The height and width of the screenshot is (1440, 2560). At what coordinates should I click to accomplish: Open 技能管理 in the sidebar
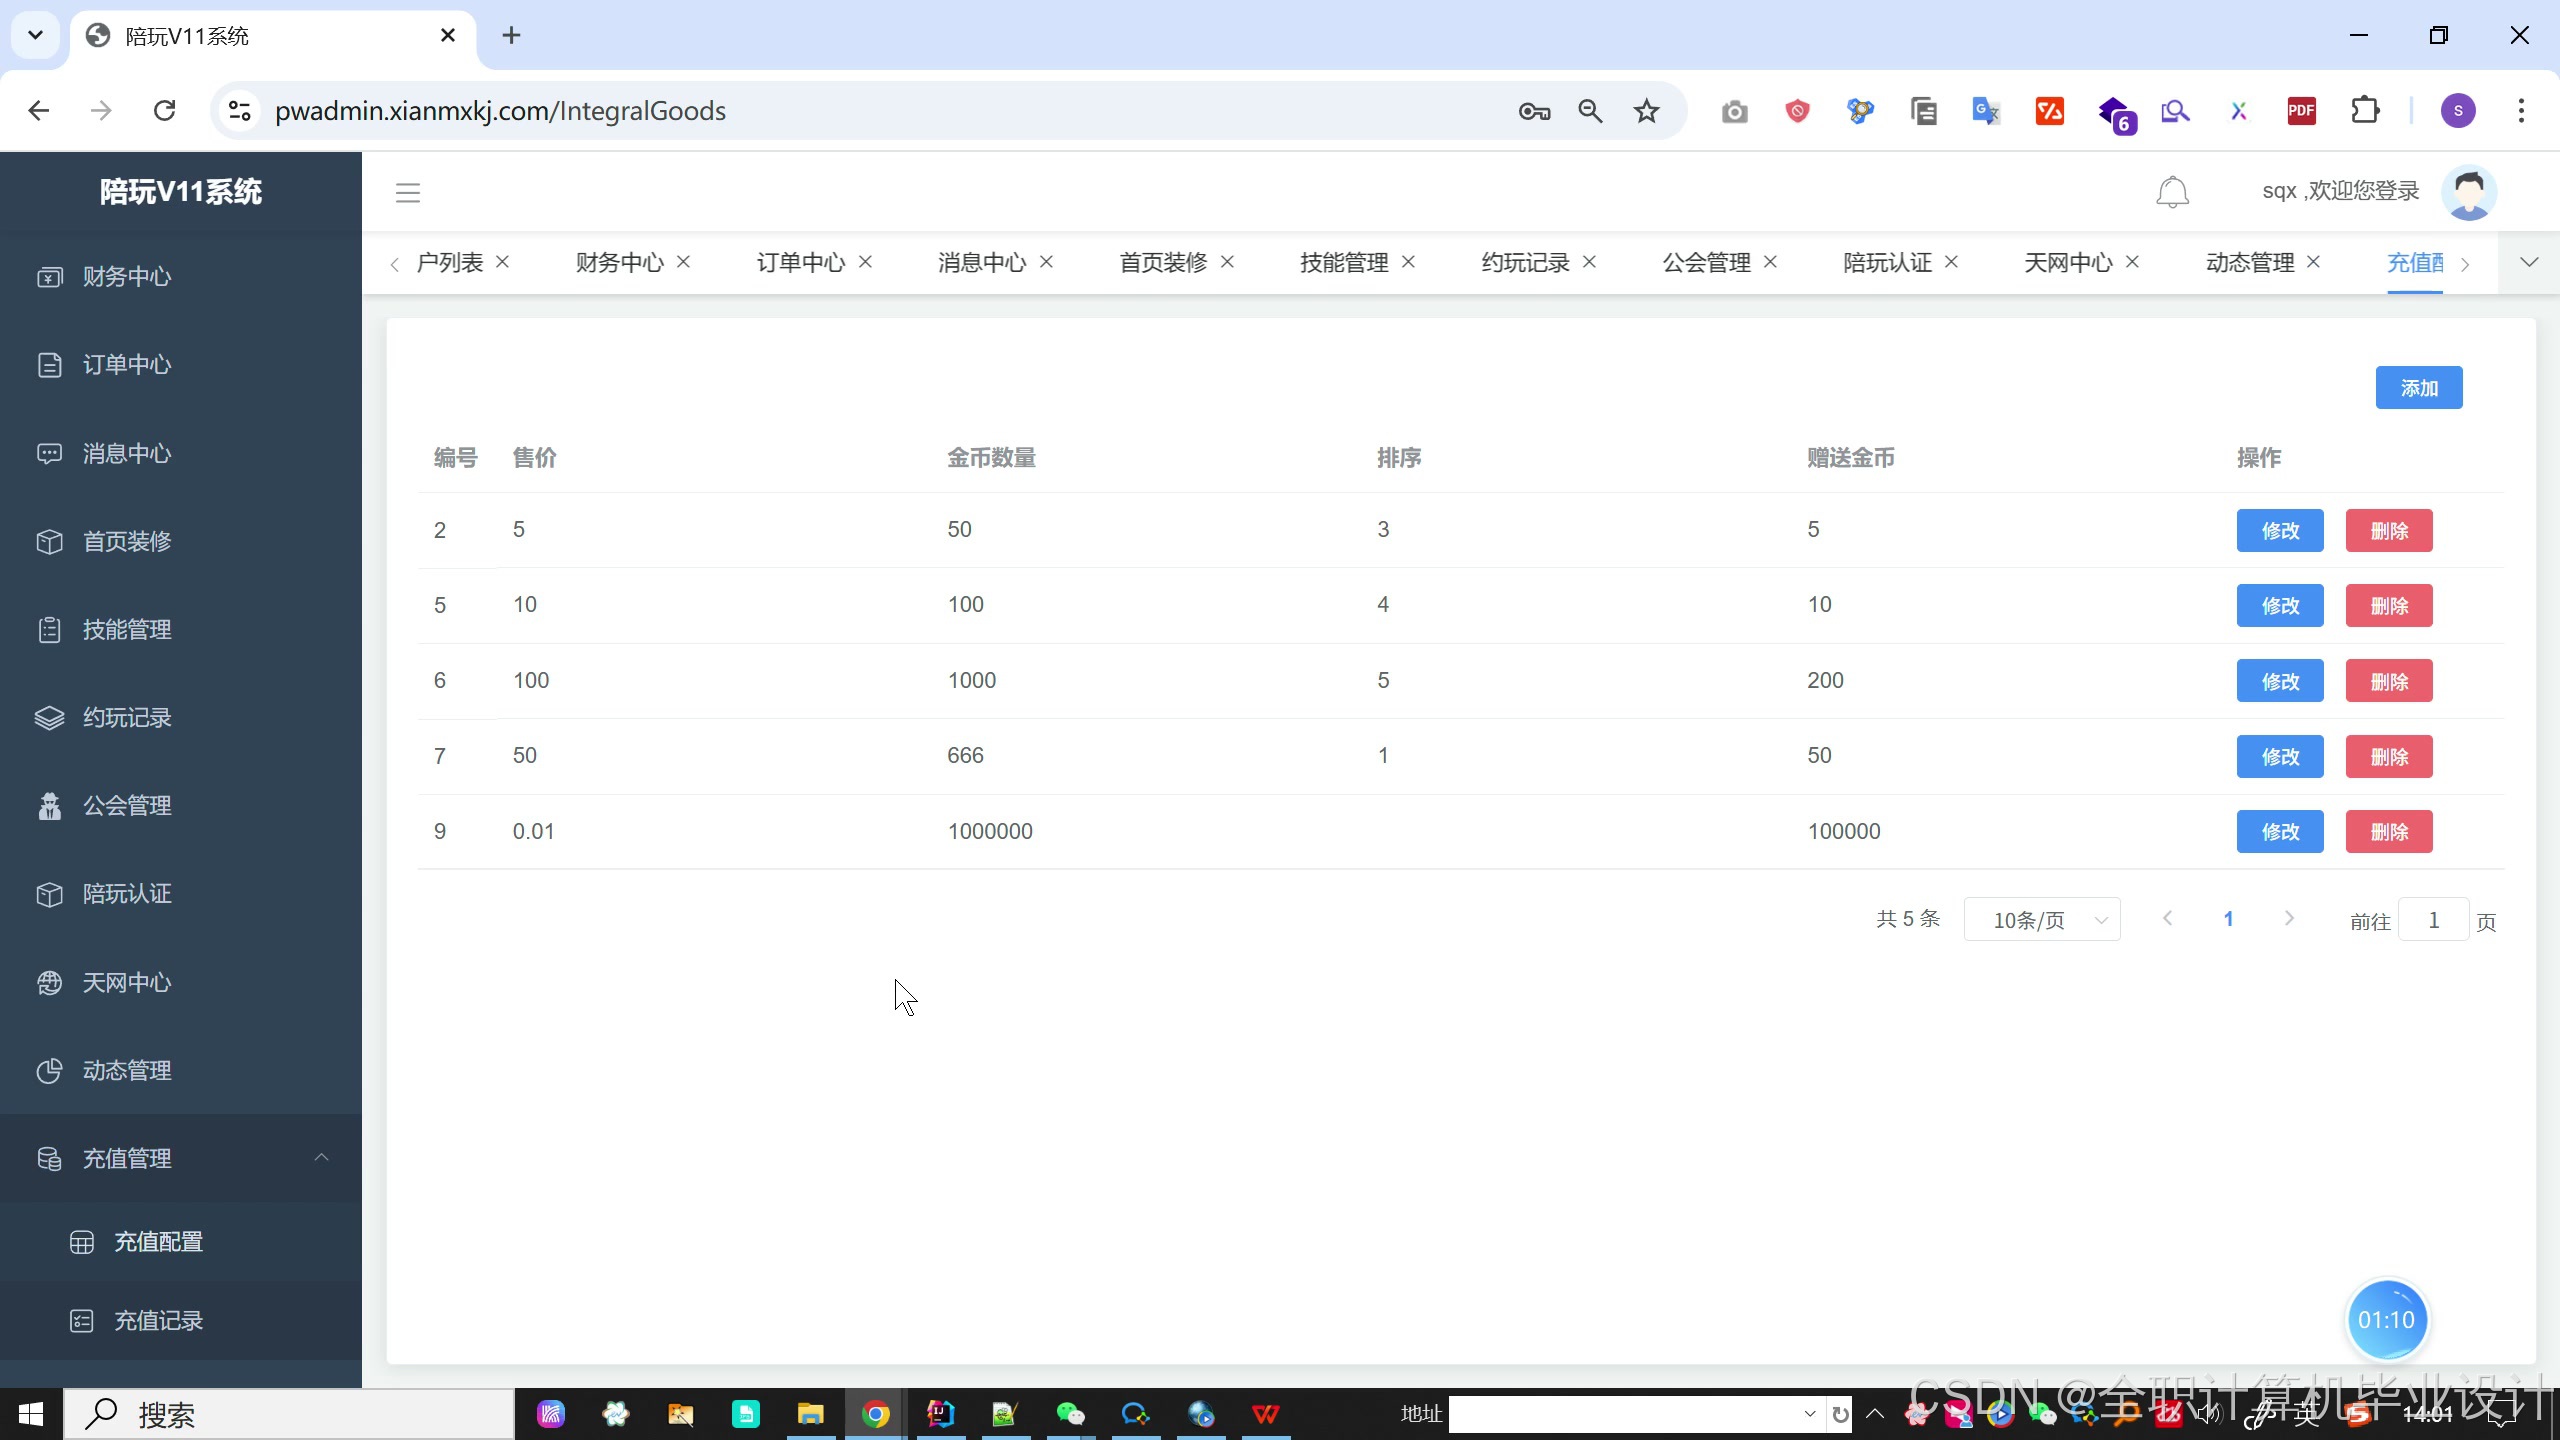181,629
